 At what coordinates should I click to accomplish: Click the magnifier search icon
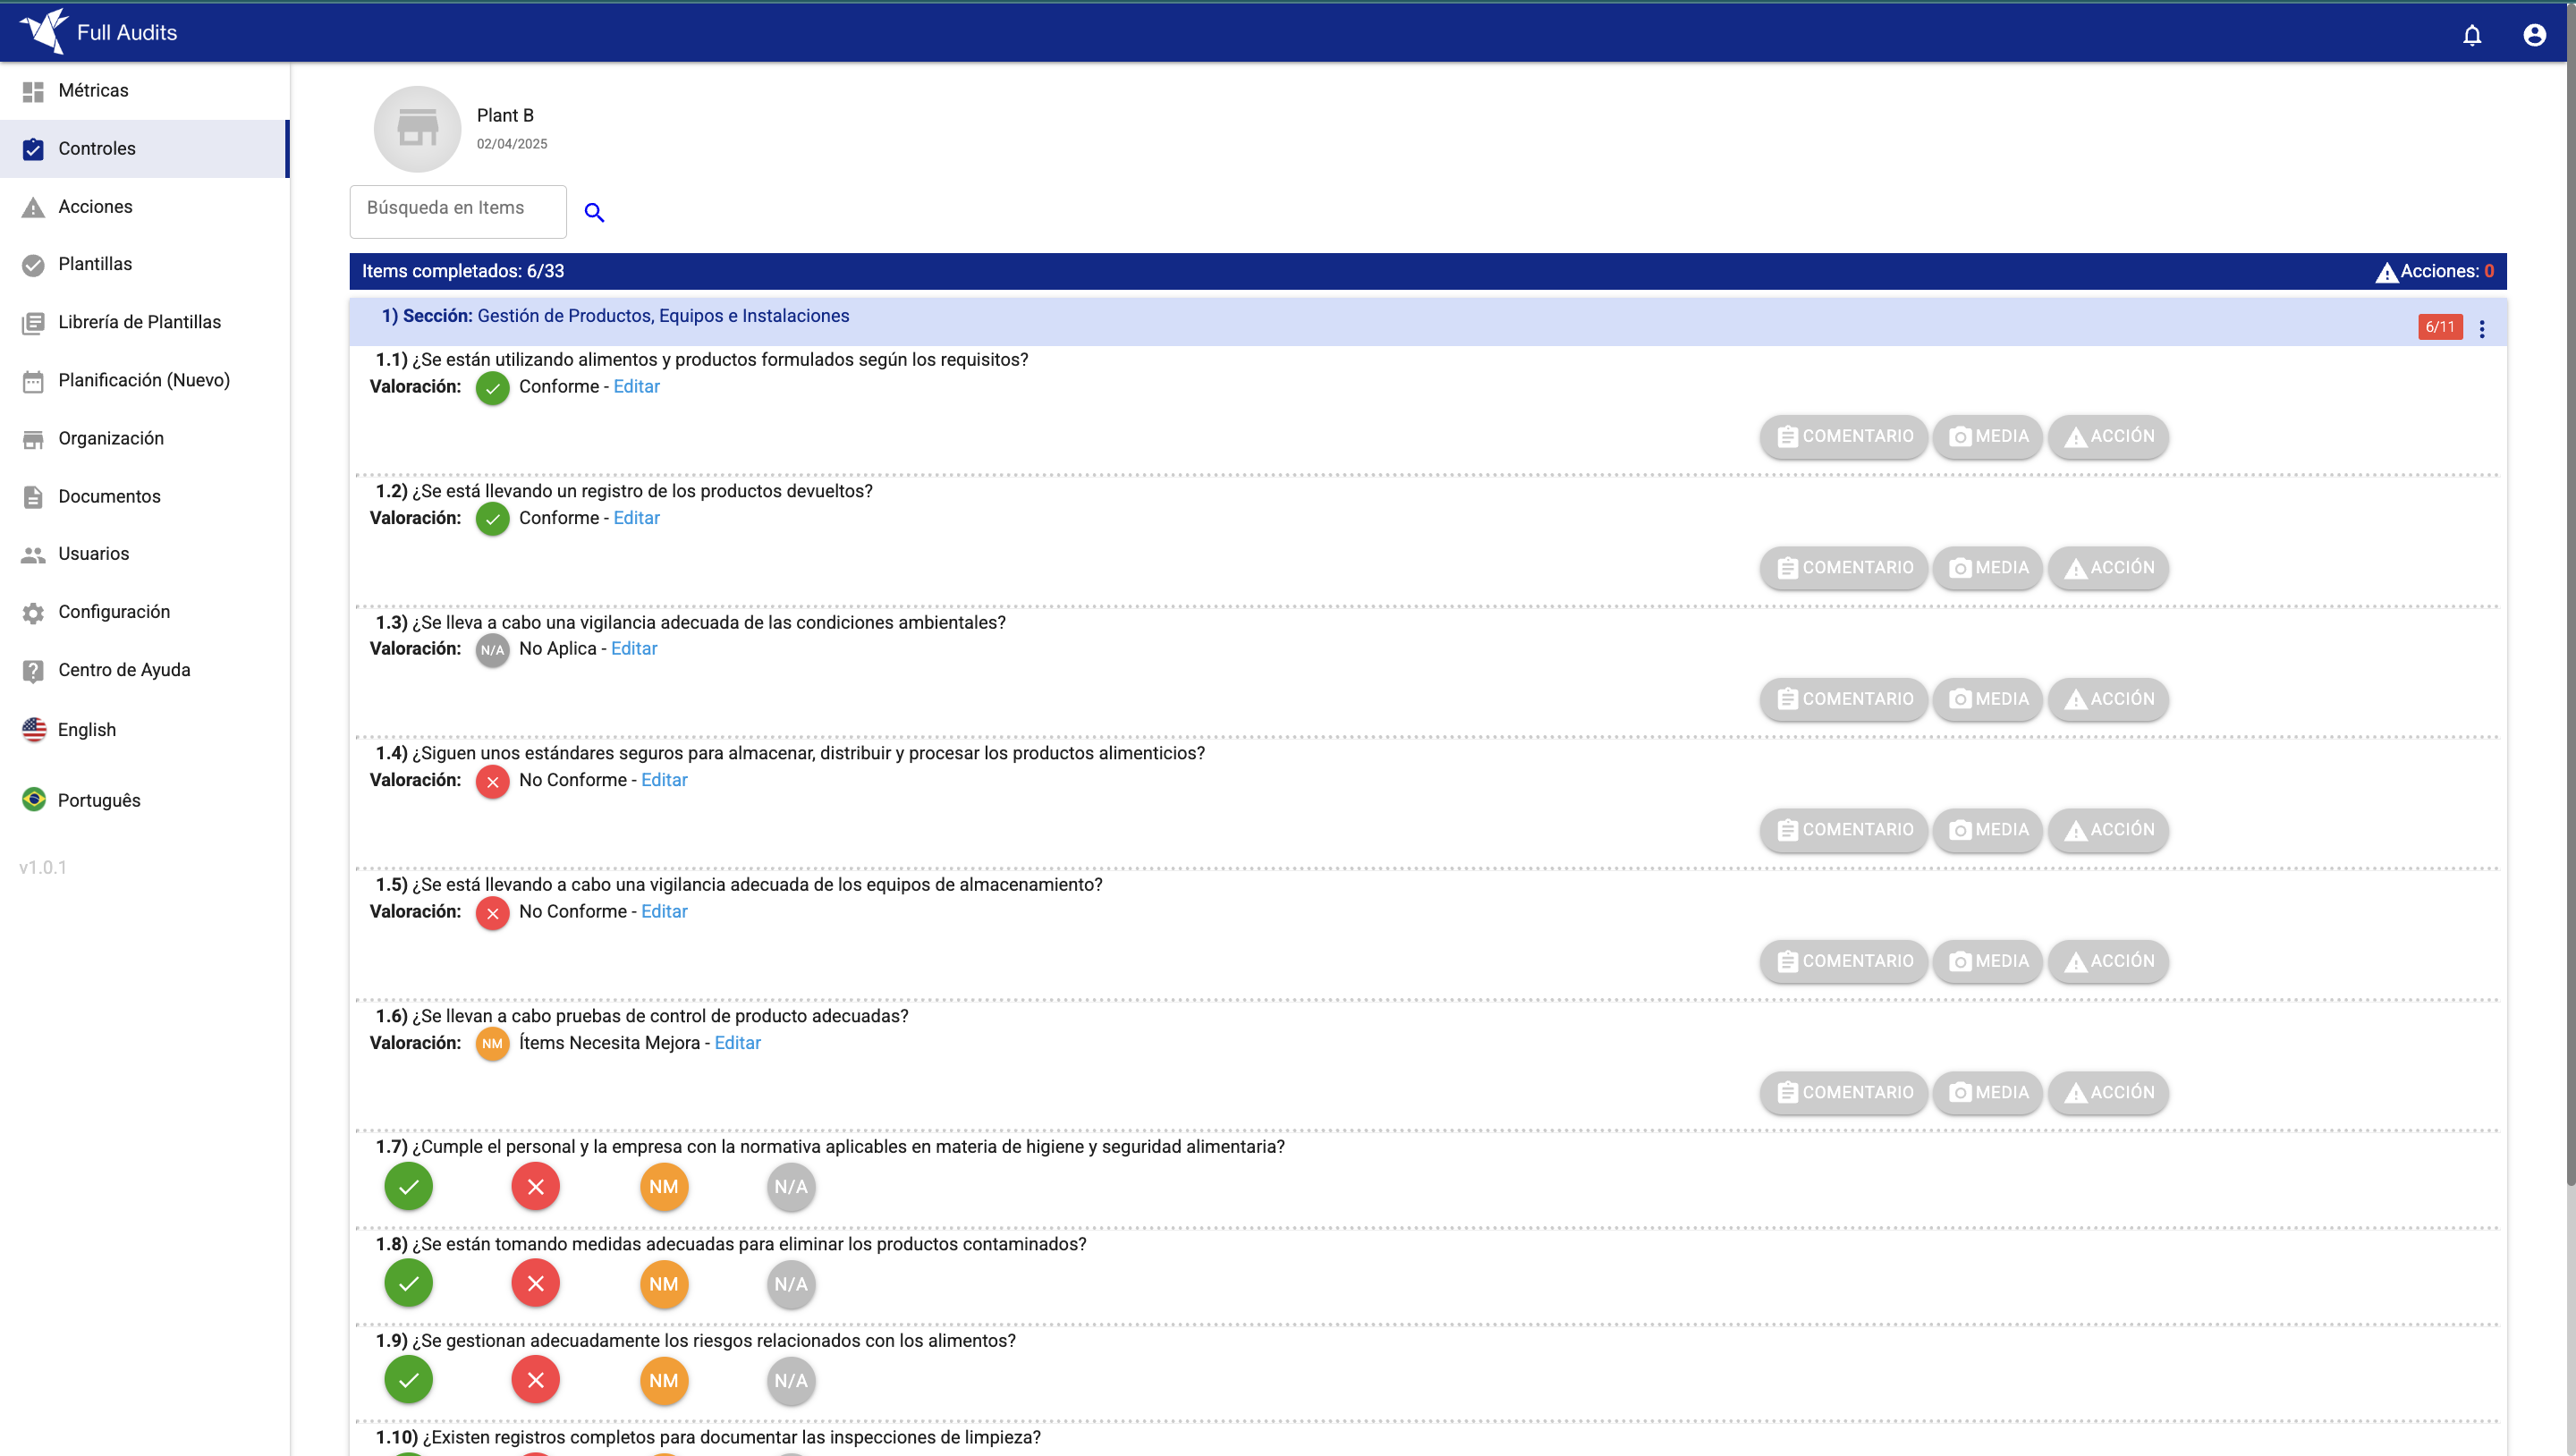pyautogui.click(x=594, y=212)
